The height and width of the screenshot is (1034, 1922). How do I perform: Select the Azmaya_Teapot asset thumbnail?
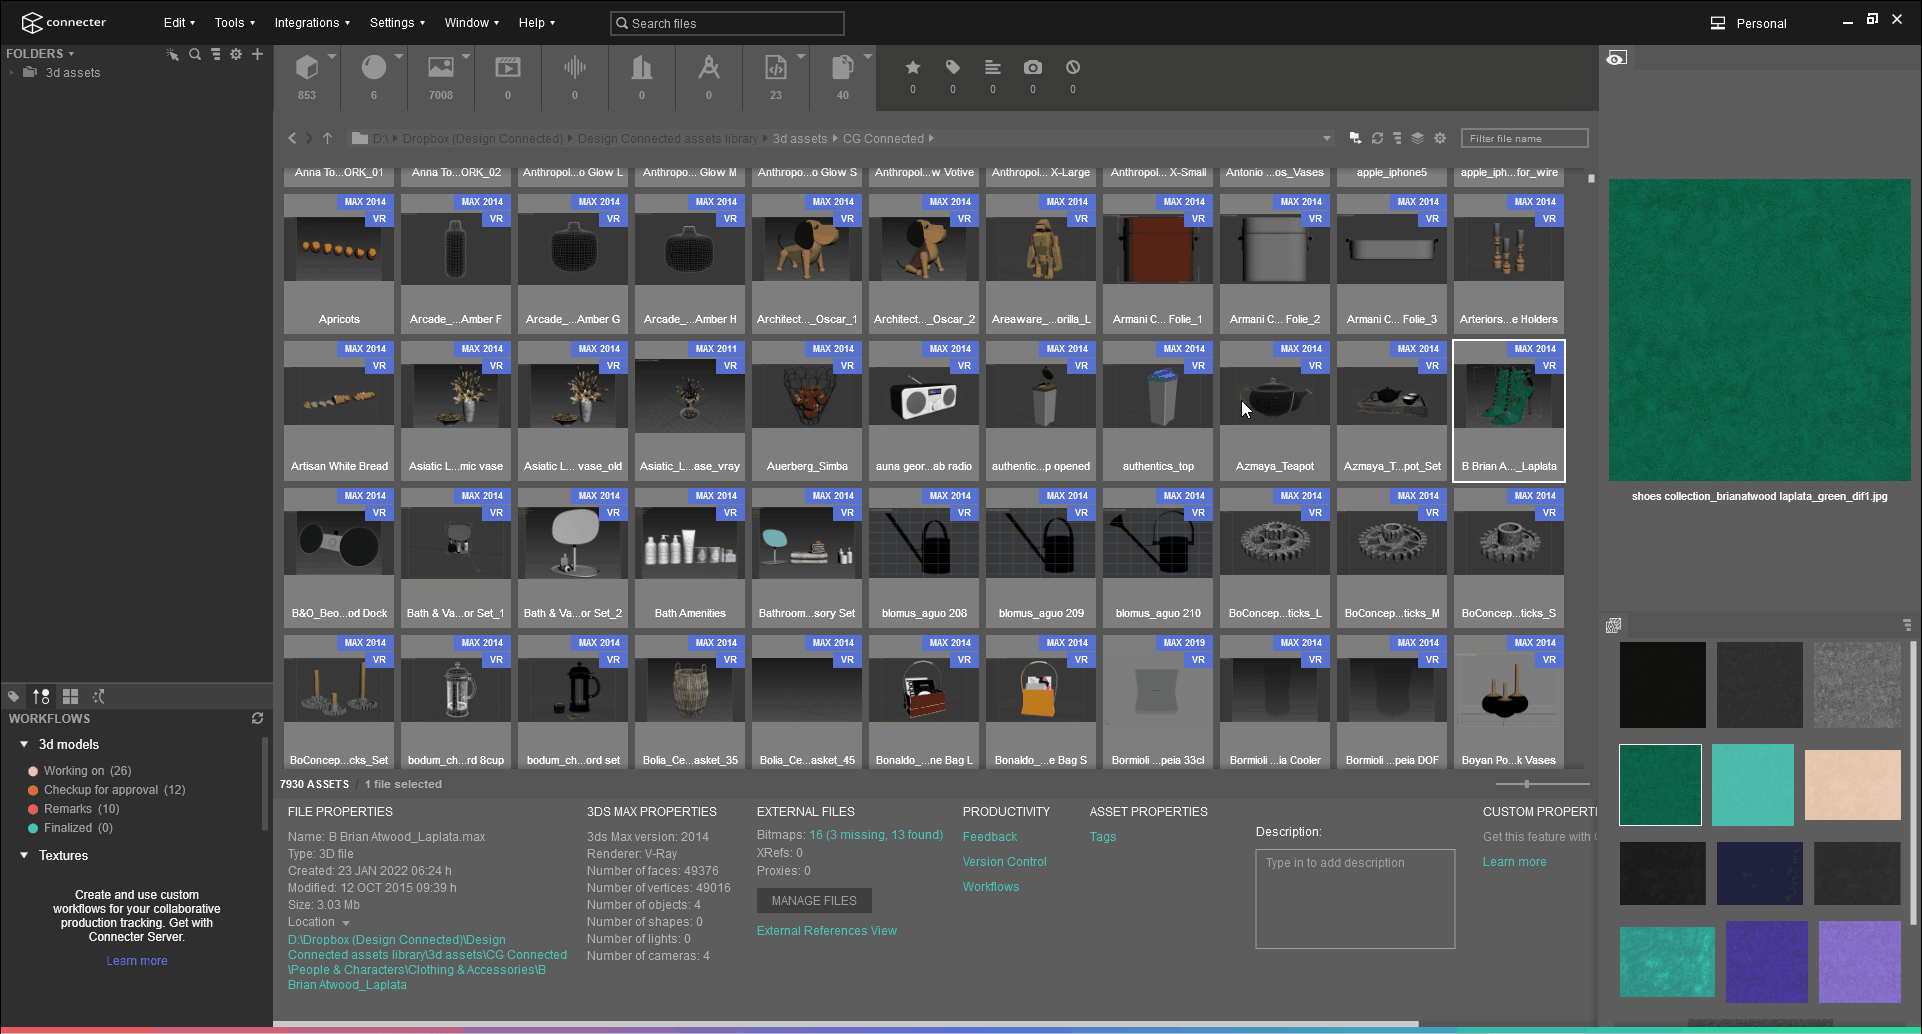(x=1275, y=411)
